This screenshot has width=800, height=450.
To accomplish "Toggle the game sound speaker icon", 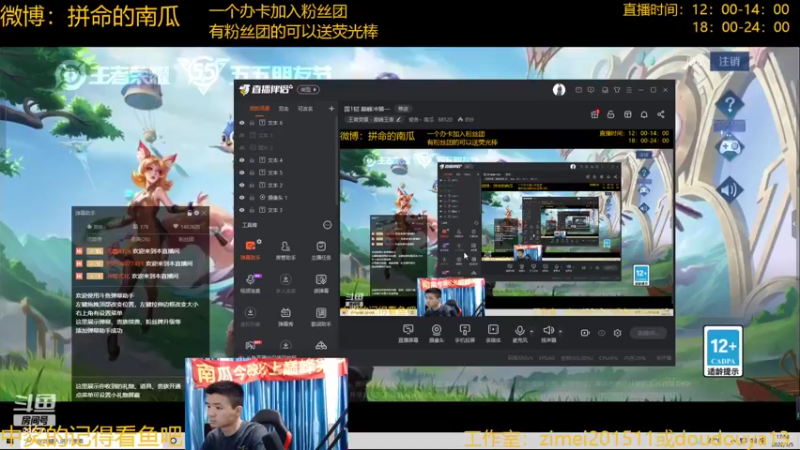I will click(730, 190).
